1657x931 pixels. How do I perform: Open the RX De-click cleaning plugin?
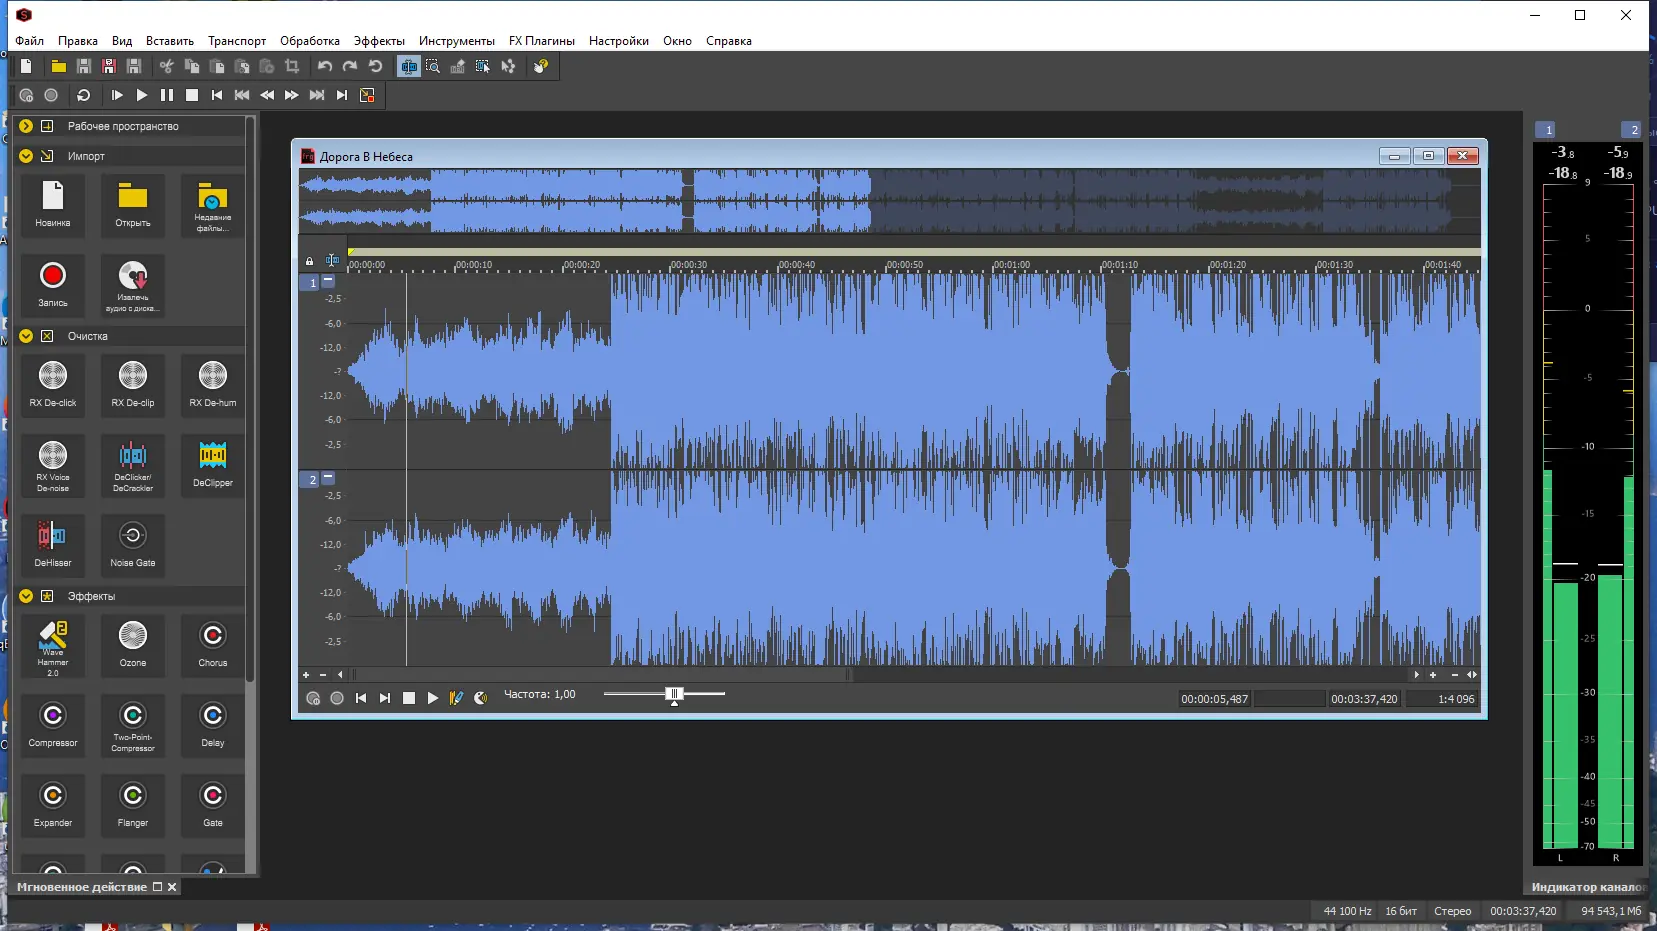53,384
